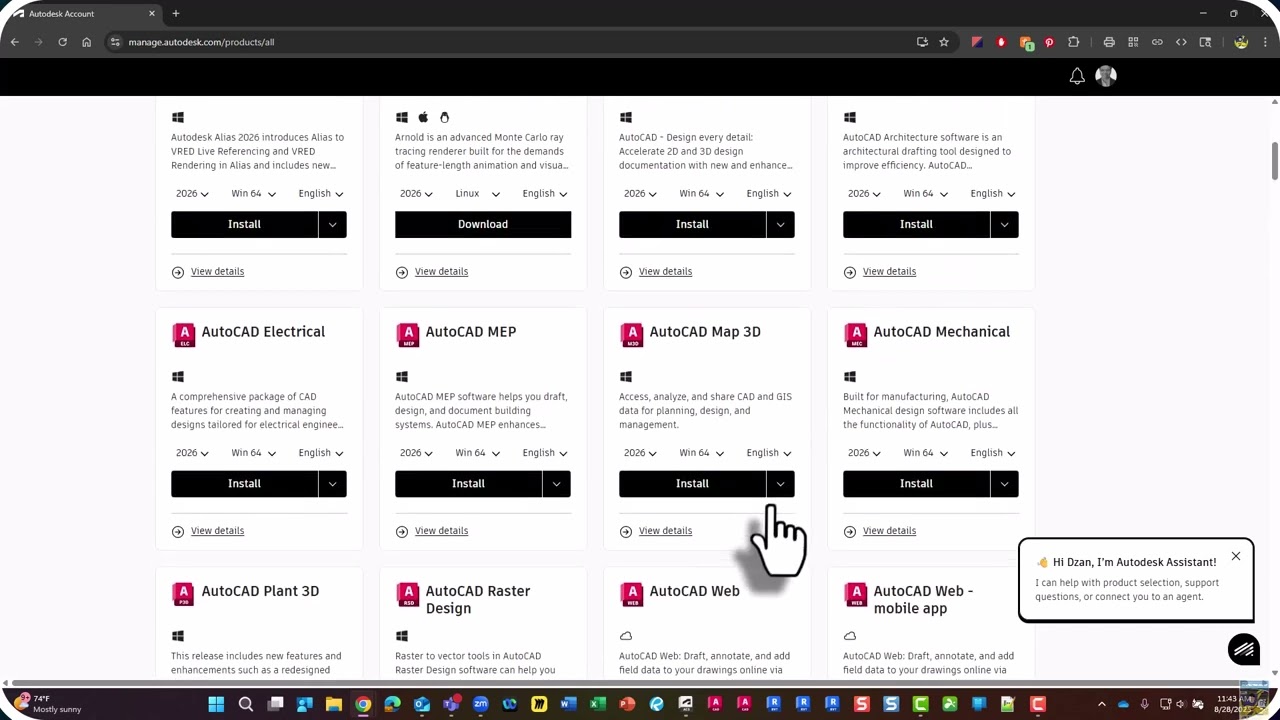
Task: Click the AutoCAD Raster Design product icon
Action: pos(407,594)
